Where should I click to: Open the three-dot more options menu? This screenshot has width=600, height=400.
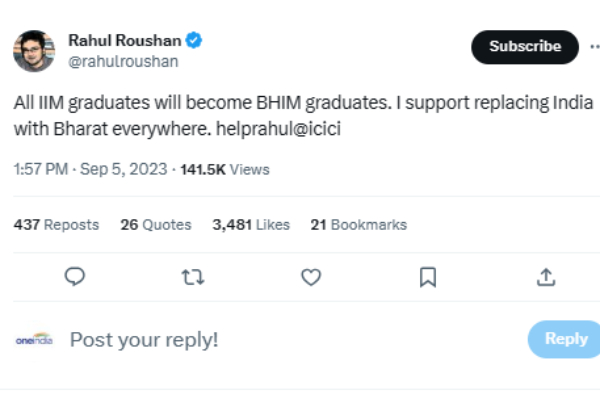pyautogui.click(x=595, y=47)
